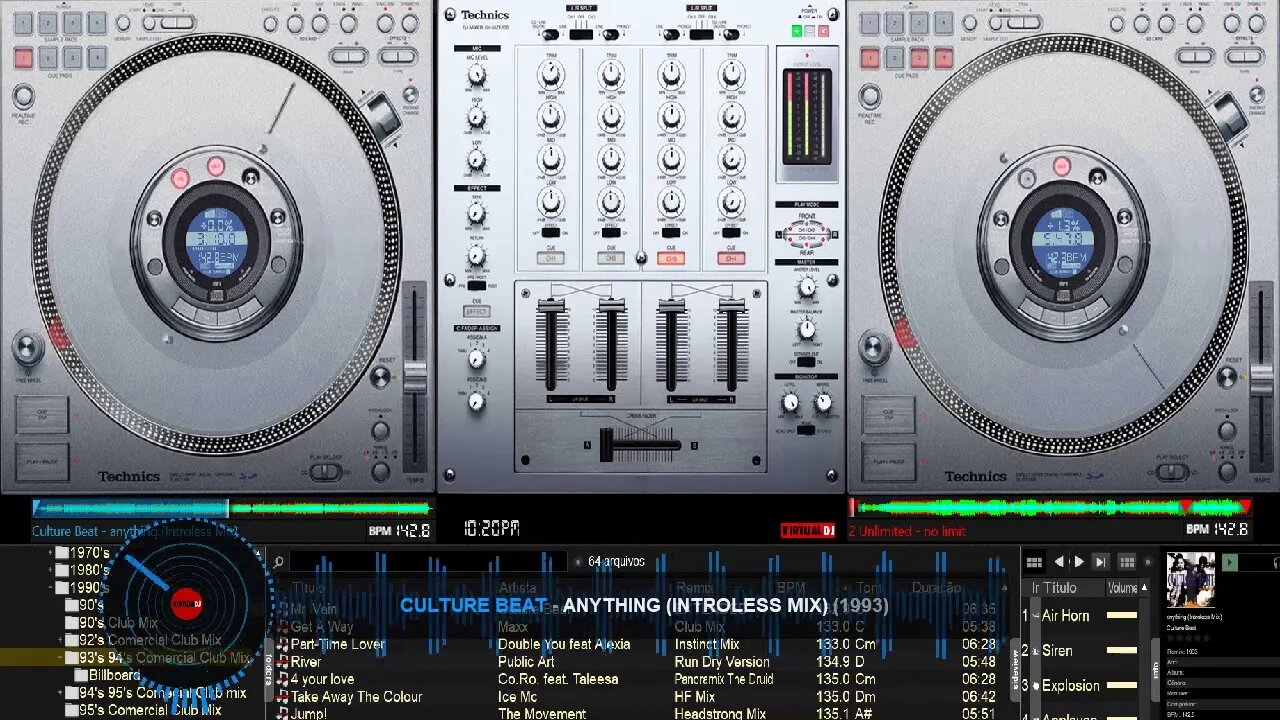Click the CUE EFFECT button on mixer
Screen dimensions: 1280x720
point(477,311)
